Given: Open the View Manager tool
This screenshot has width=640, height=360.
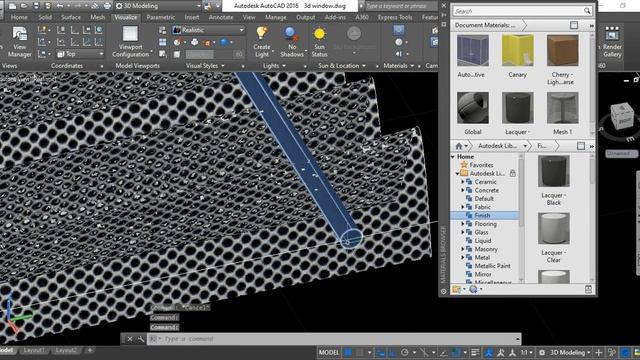Looking at the screenshot, I should tap(19, 42).
